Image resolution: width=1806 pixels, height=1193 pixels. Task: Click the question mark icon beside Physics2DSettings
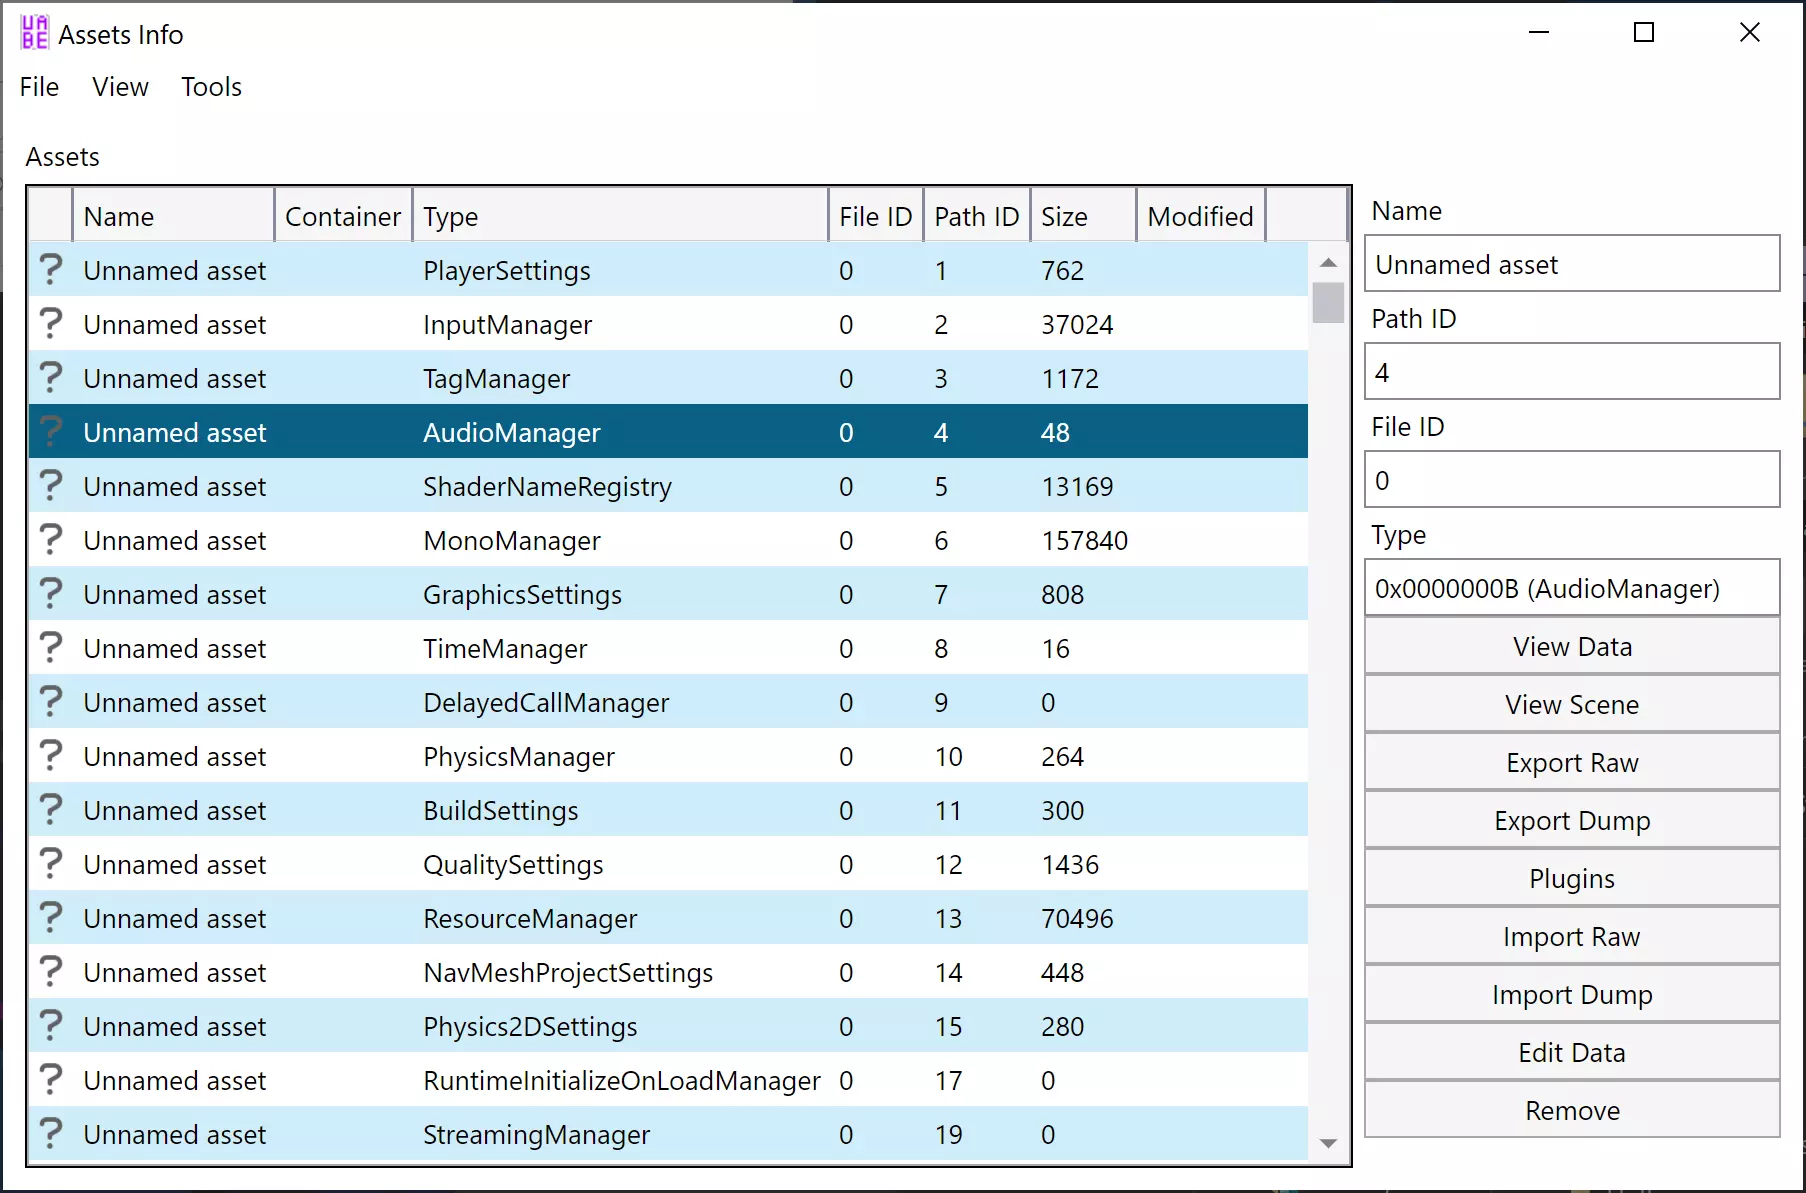point(51,1026)
